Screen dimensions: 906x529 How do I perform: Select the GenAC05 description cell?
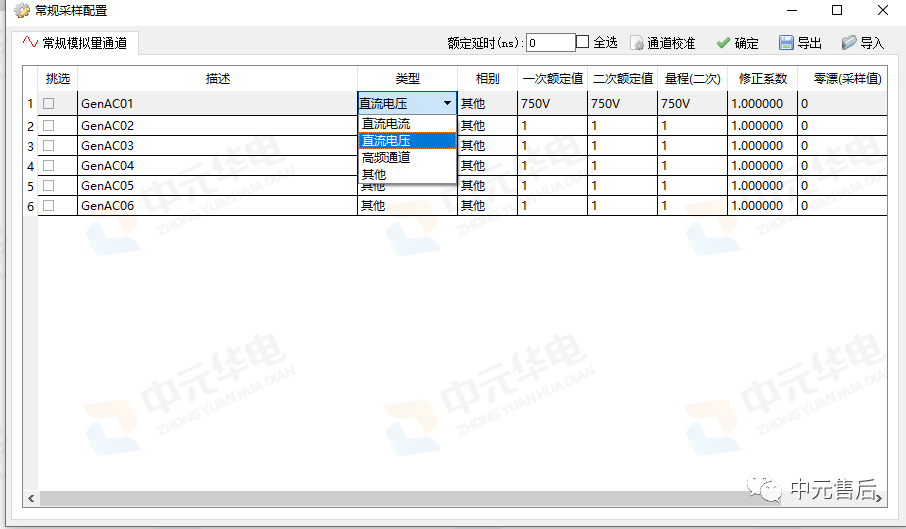coord(217,185)
